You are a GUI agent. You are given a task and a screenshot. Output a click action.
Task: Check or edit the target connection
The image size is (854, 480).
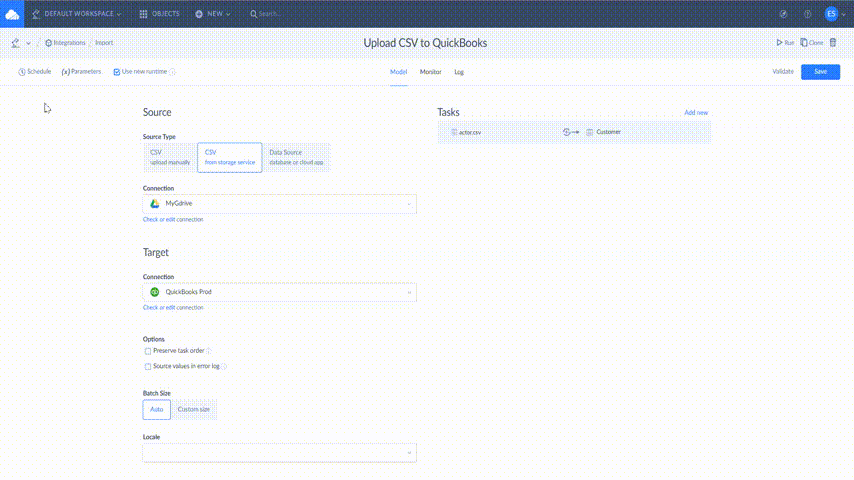[x=173, y=308]
